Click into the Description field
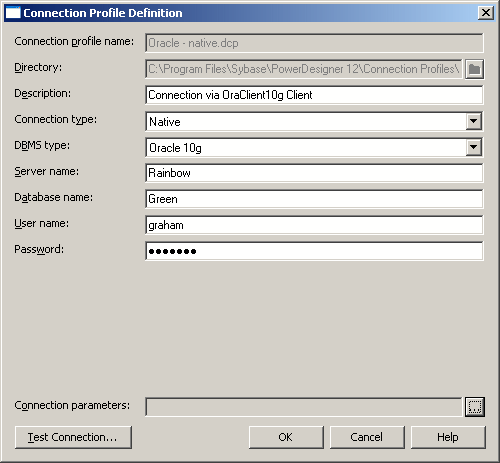 (x=314, y=95)
